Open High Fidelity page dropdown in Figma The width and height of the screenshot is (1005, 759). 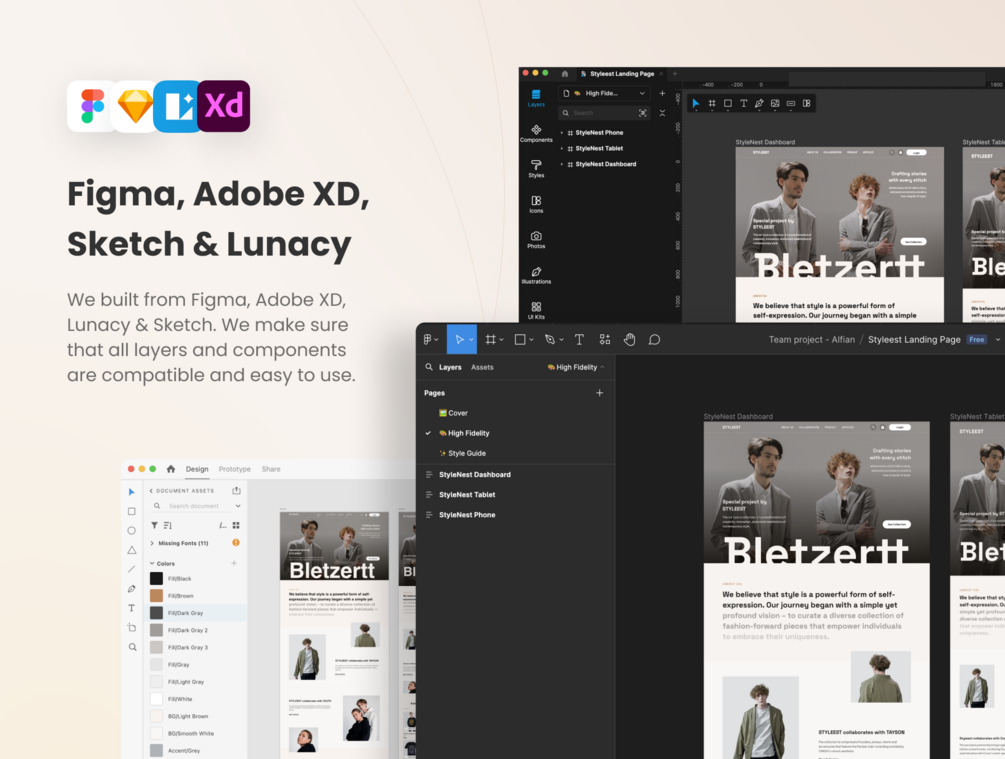pos(576,367)
